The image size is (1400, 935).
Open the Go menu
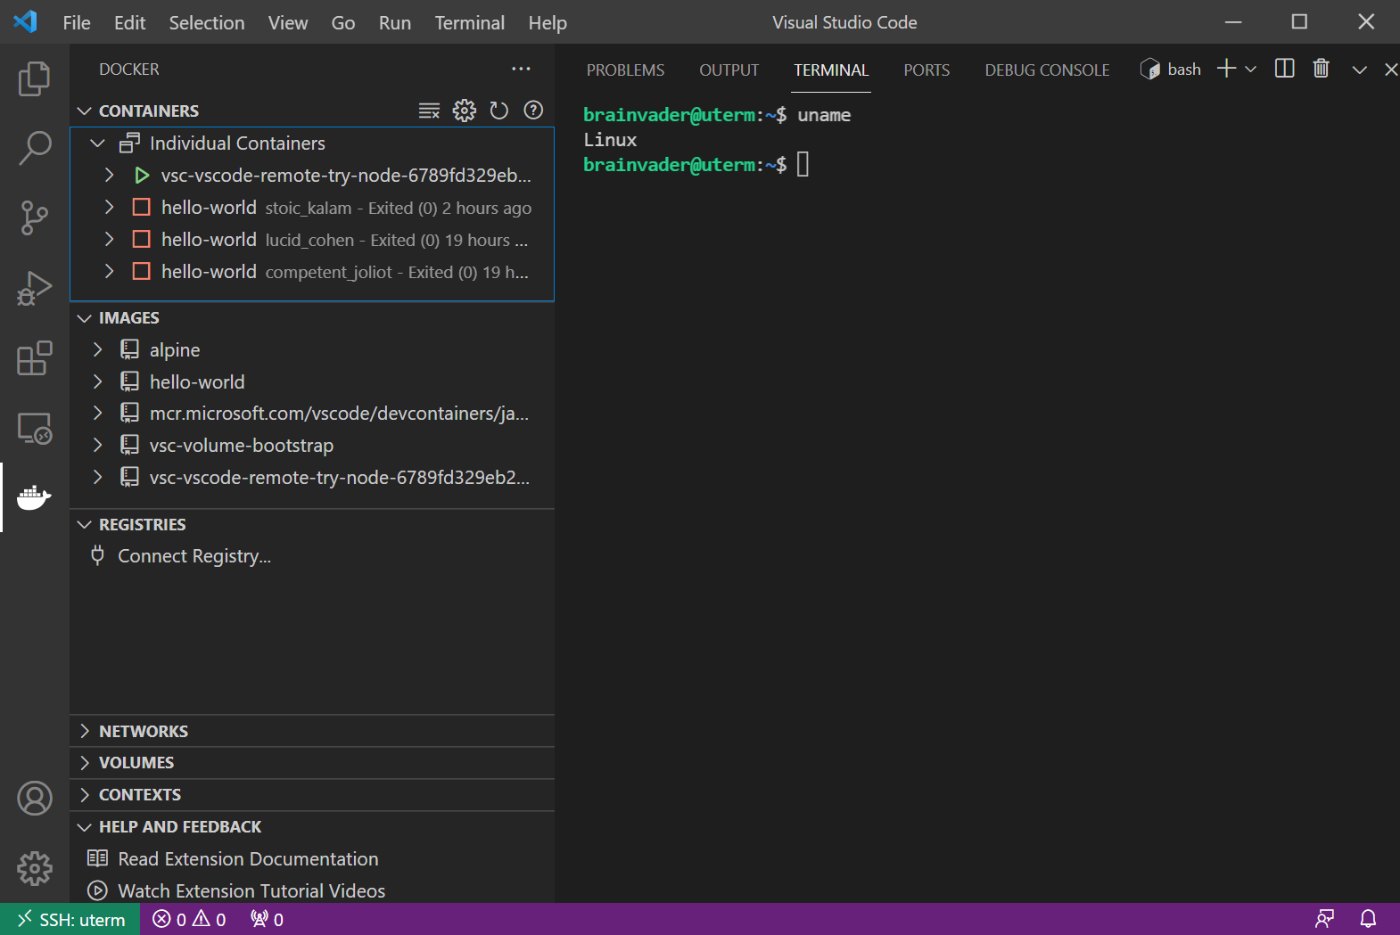pos(343,22)
